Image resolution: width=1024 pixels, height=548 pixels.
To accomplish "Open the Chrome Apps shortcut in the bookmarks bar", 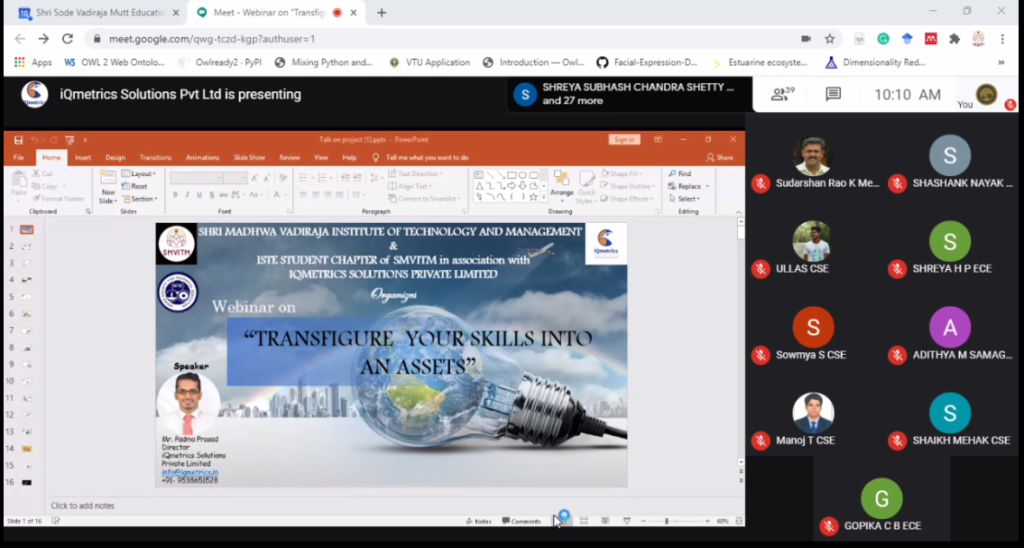I will [x=33, y=62].
